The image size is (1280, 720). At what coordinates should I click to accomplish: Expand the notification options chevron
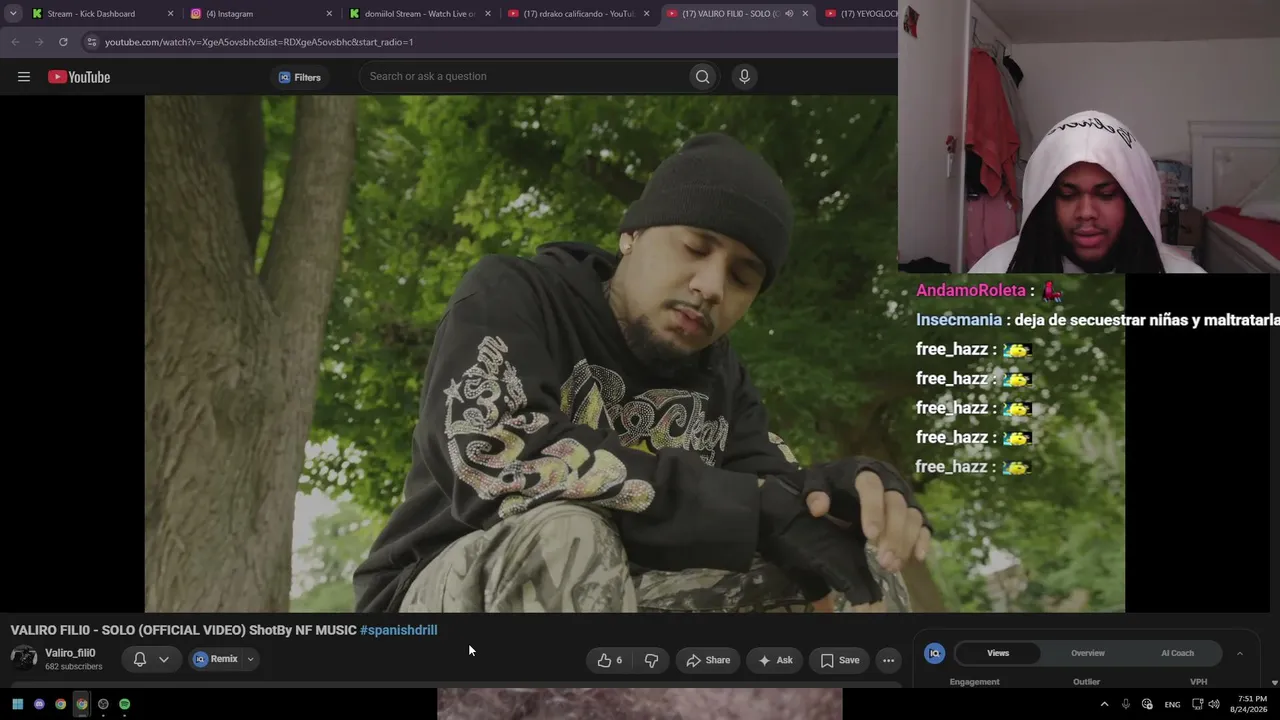point(164,660)
